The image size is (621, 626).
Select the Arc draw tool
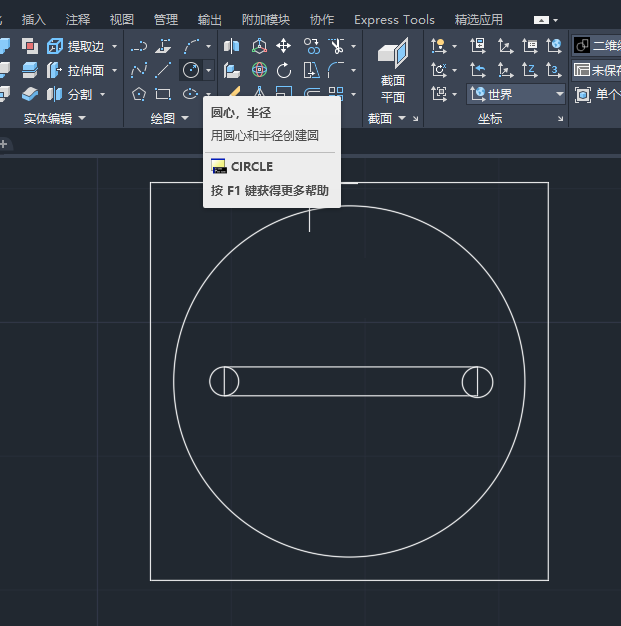(x=192, y=47)
